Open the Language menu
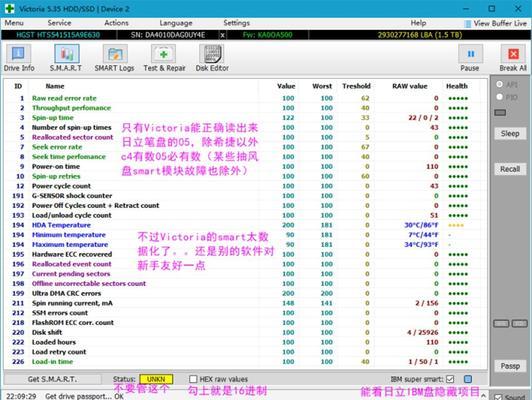Screen dimensions: 532x400 coord(176,23)
